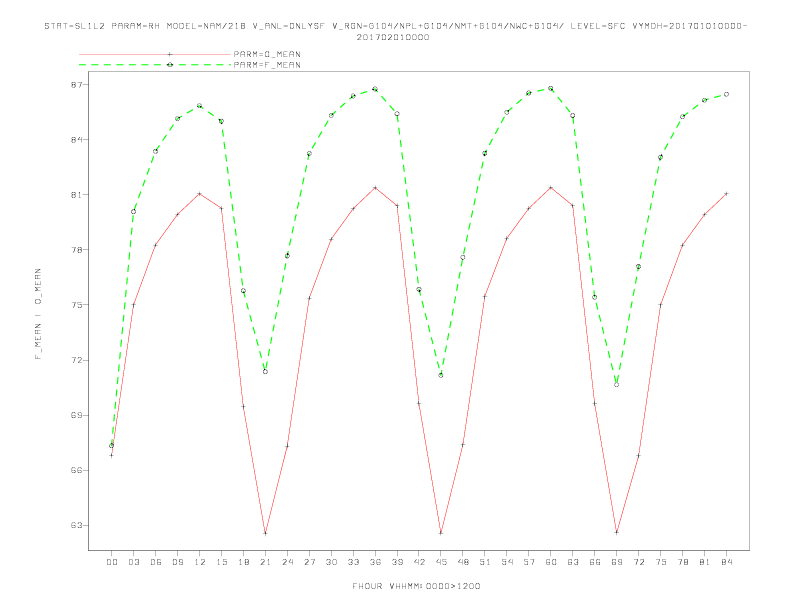Screen dimensions: 792x612
Task: Click the PARM=F_MEAN legend label
Action: coord(267,65)
